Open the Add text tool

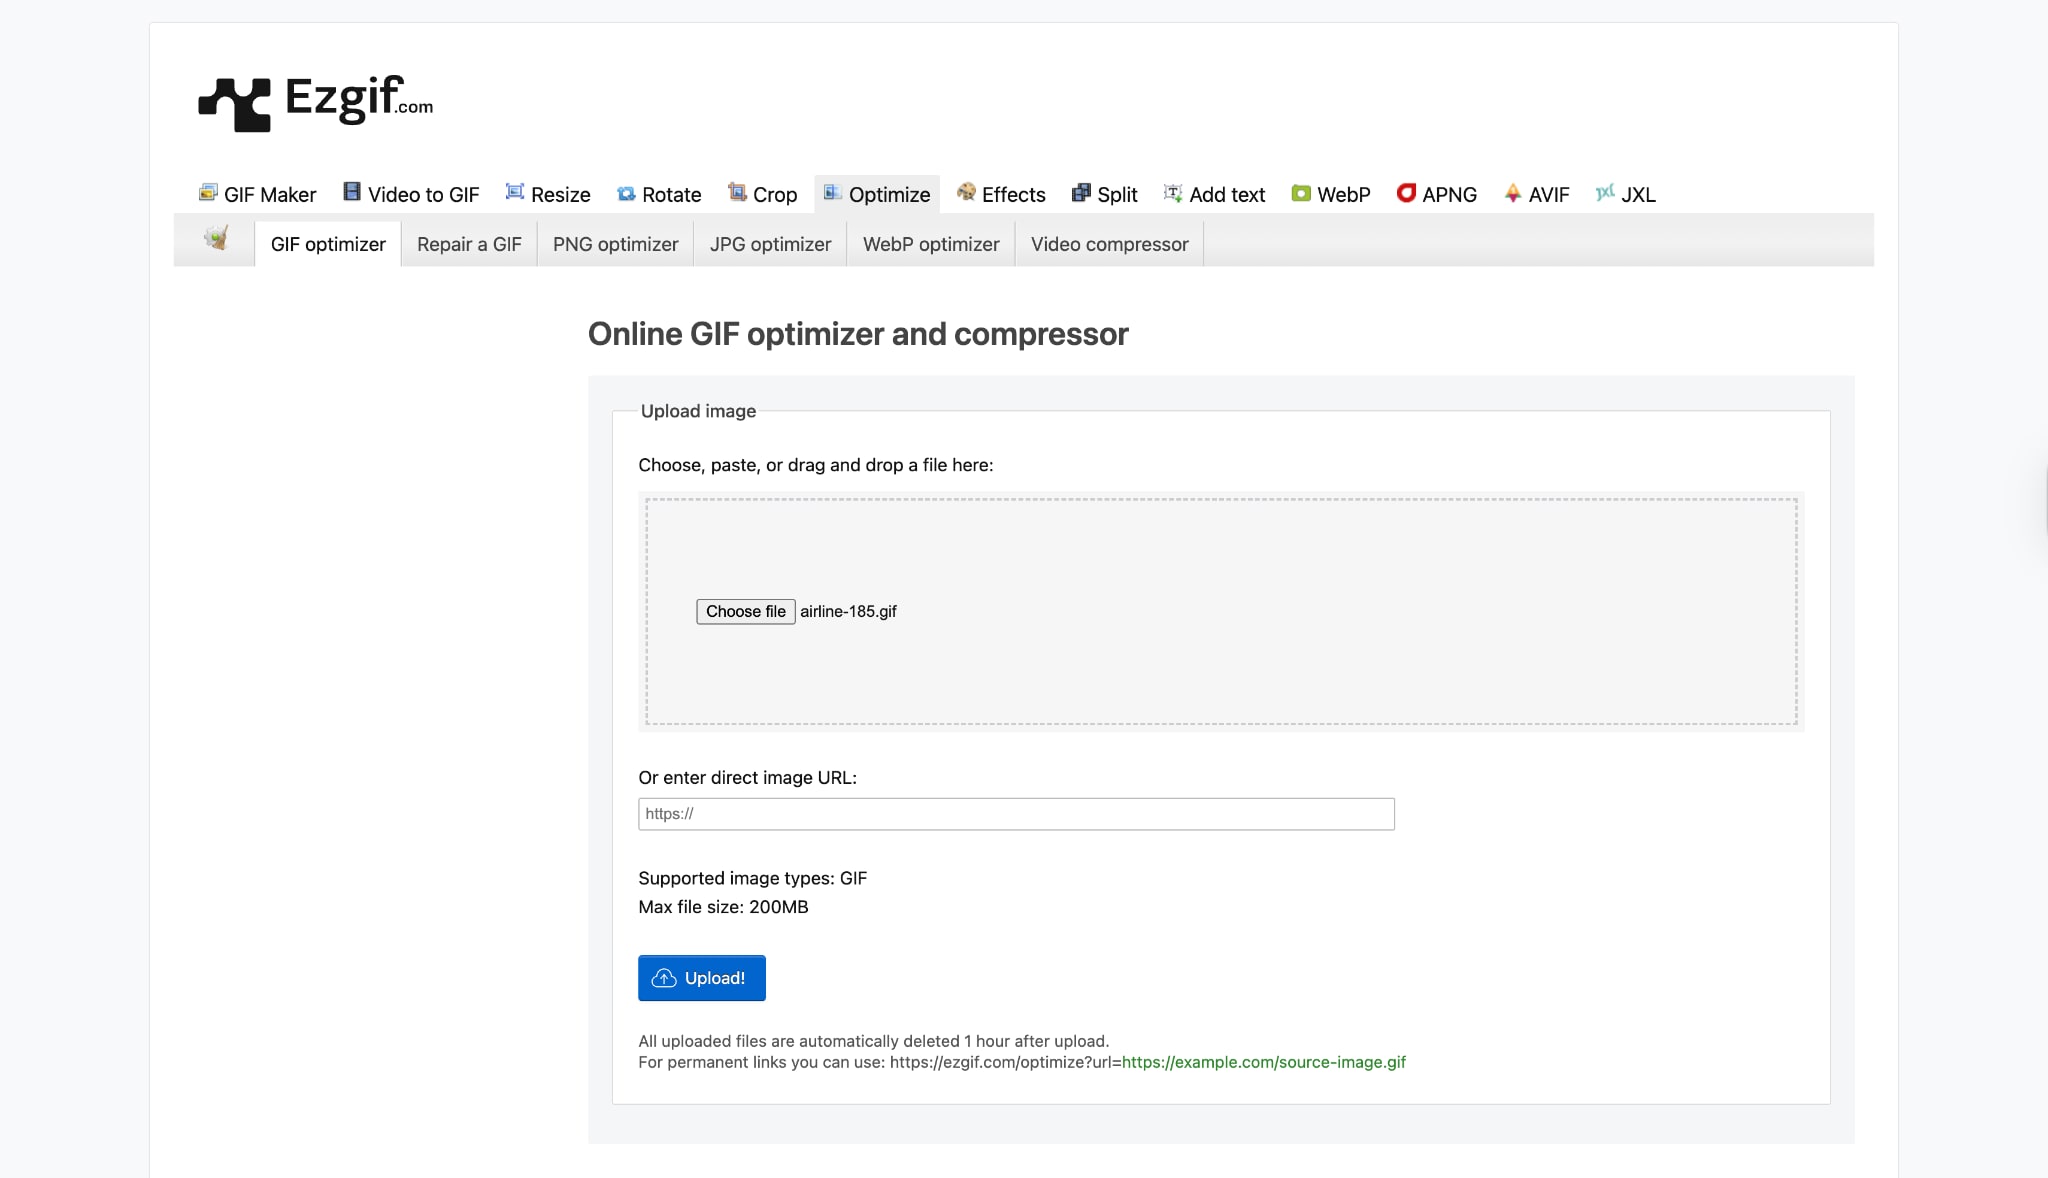click(1214, 194)
